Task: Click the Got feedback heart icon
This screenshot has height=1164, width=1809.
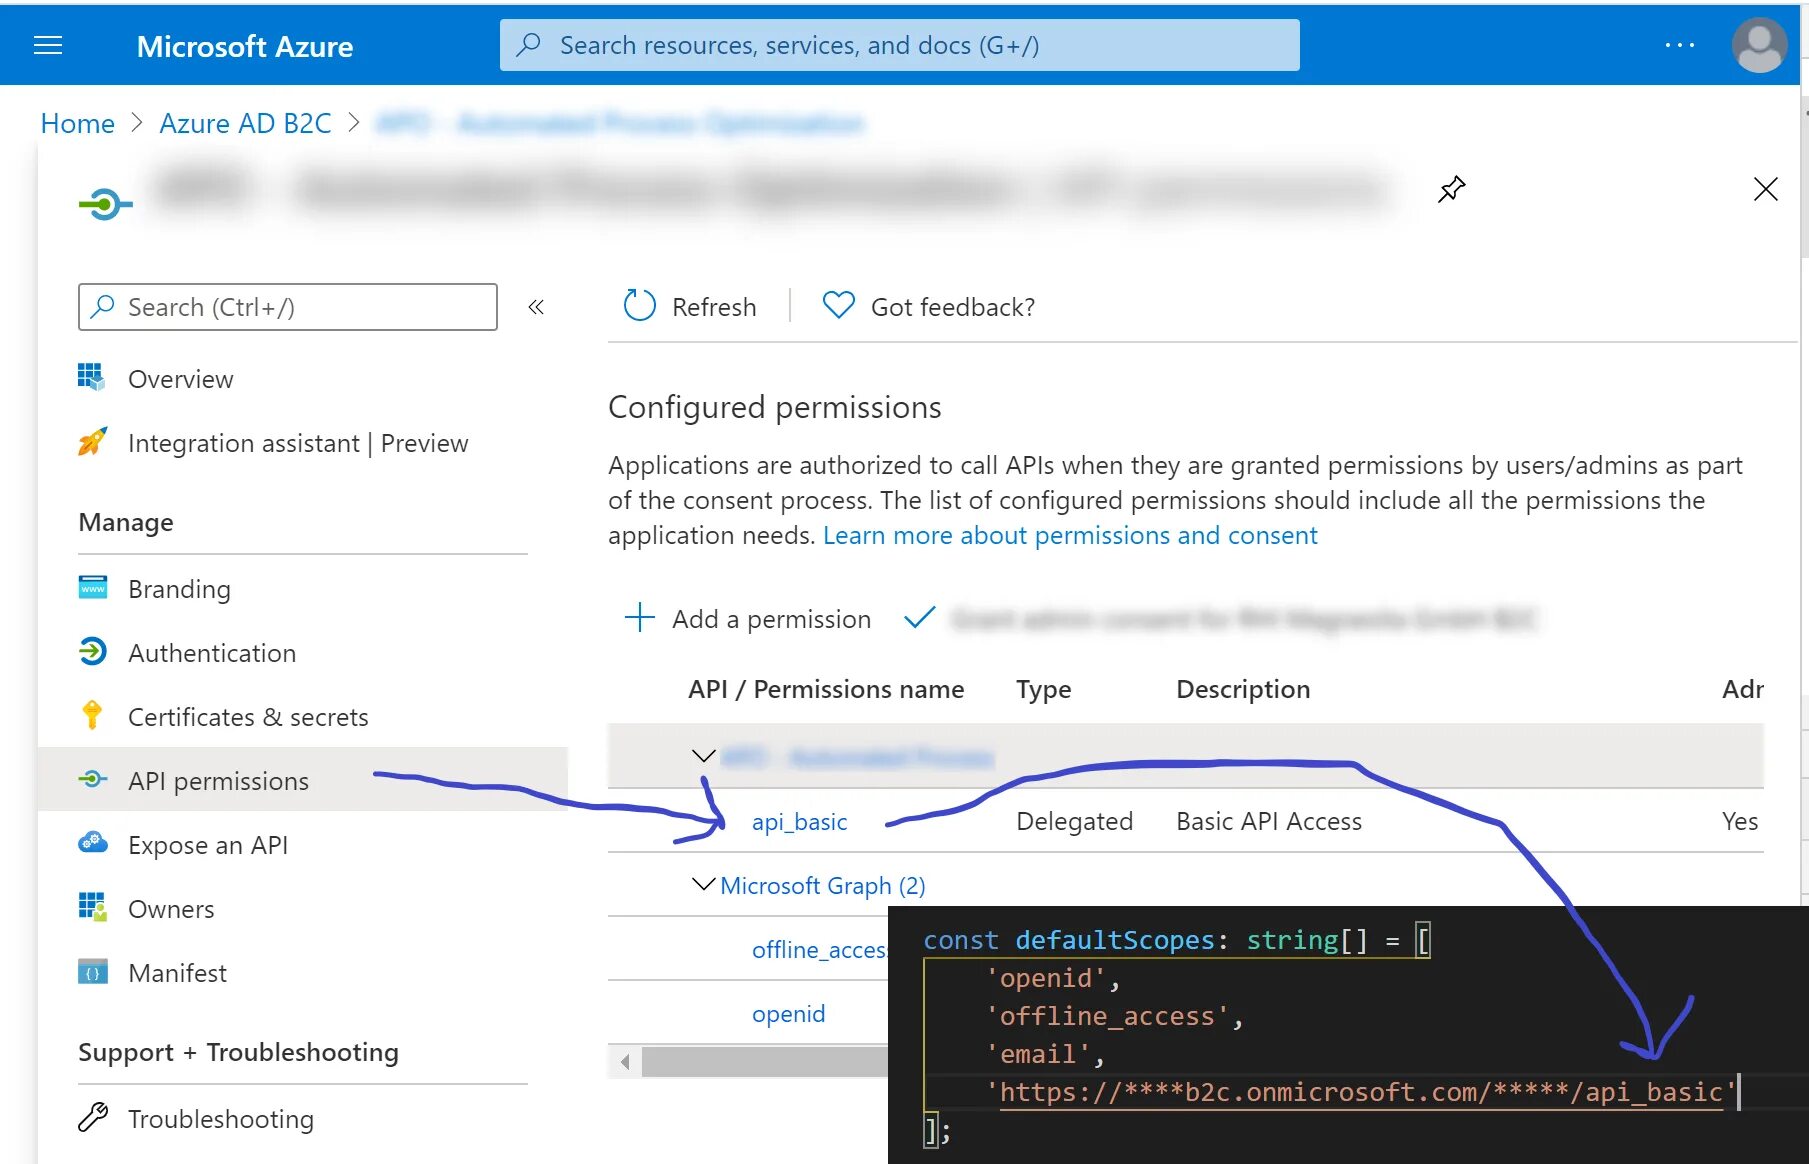Action: coord(838,305)
